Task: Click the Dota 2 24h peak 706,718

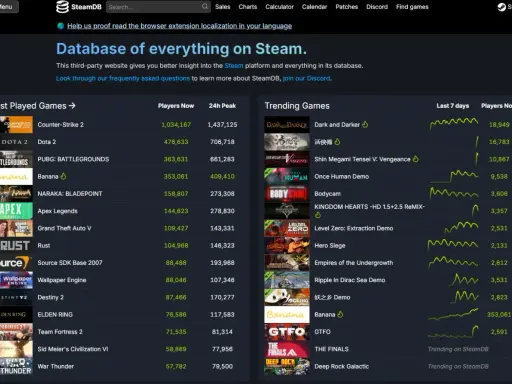Action: point(222,142)
